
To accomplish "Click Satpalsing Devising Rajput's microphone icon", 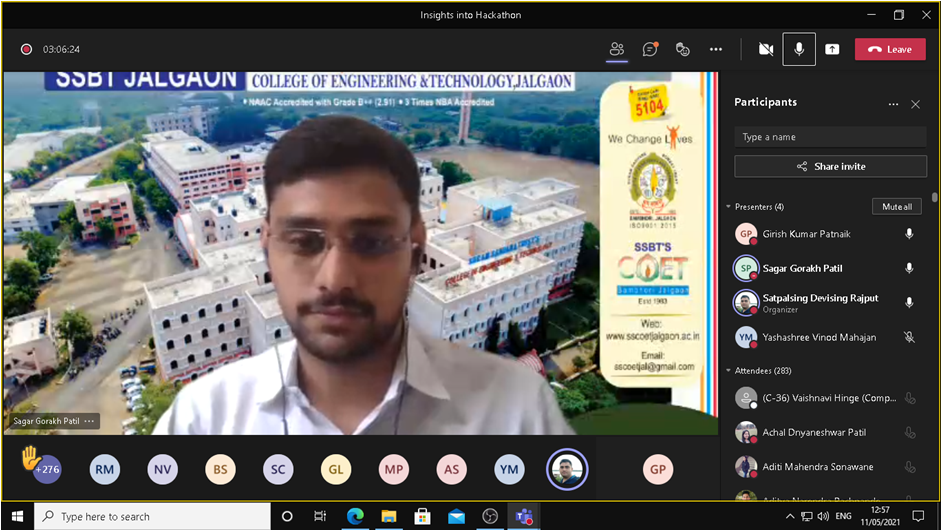I will click(x=910, y=303).
